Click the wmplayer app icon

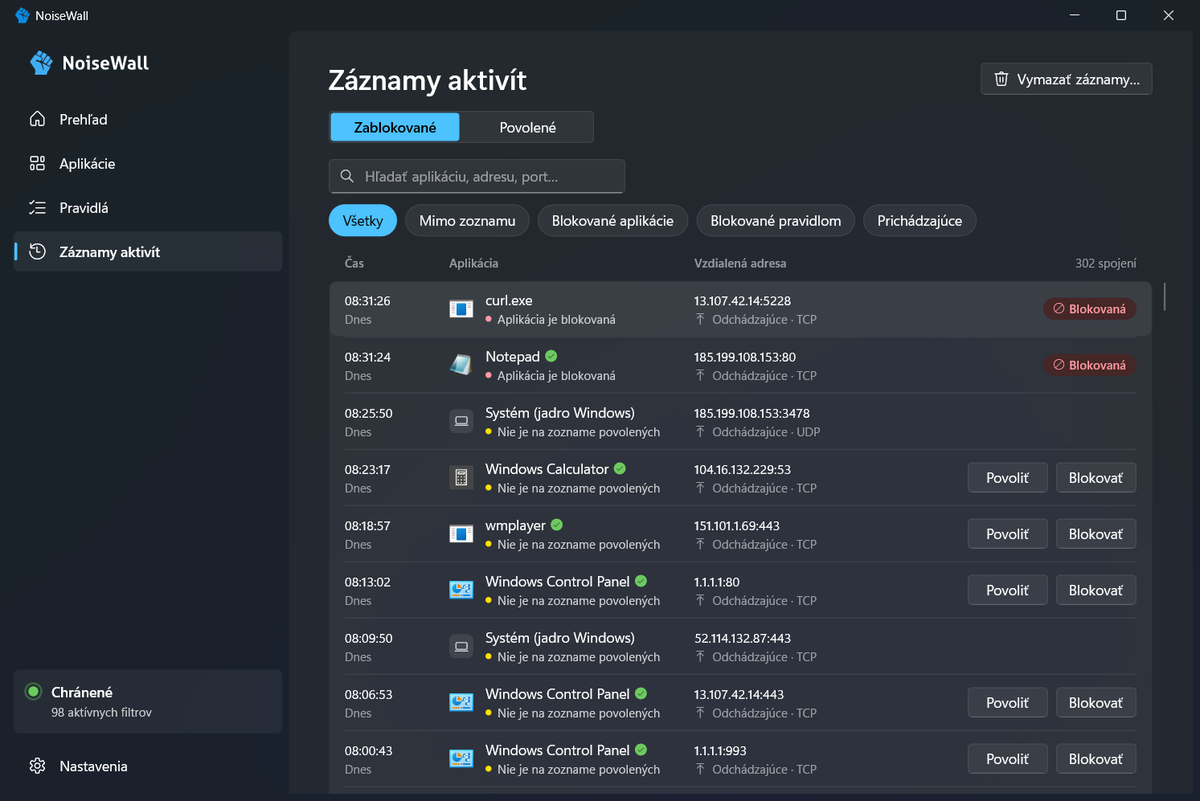[461, 534]
